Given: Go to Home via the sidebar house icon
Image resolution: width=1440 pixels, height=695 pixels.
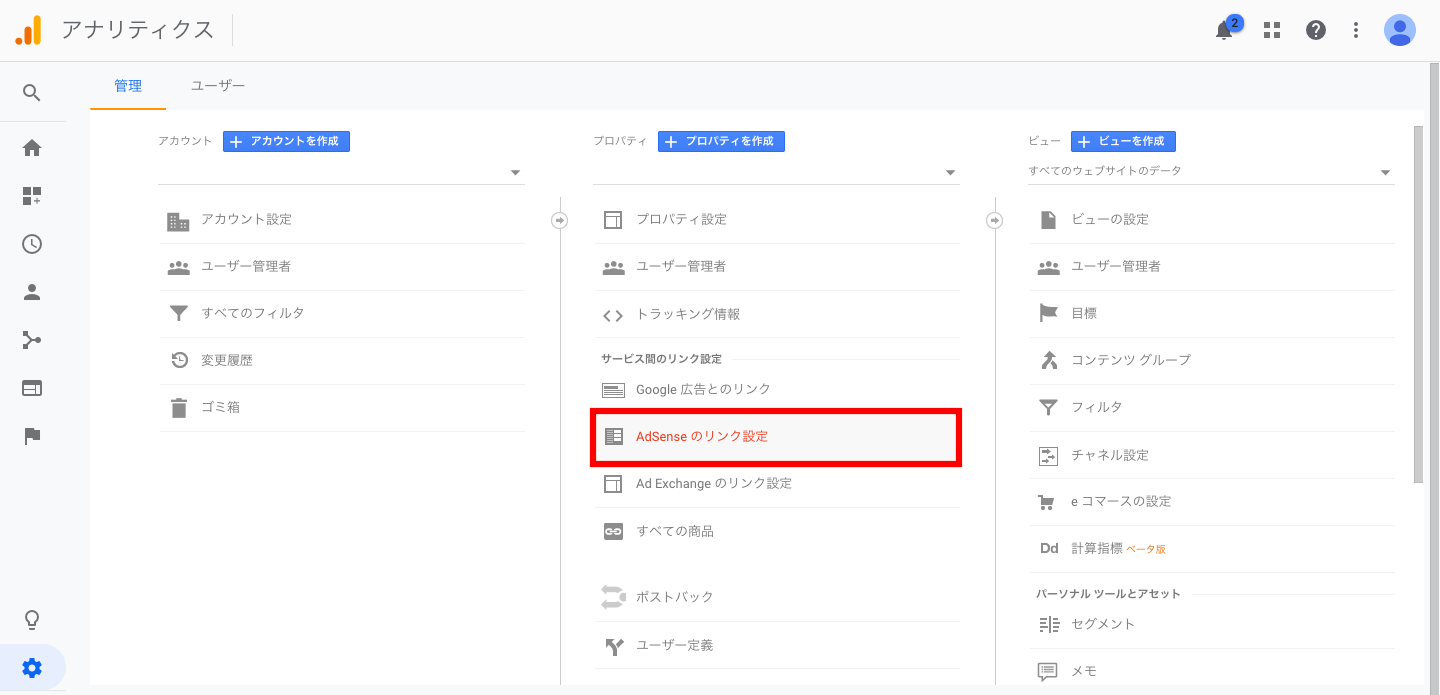Looking at the screenshot, I should pos(32,148).
